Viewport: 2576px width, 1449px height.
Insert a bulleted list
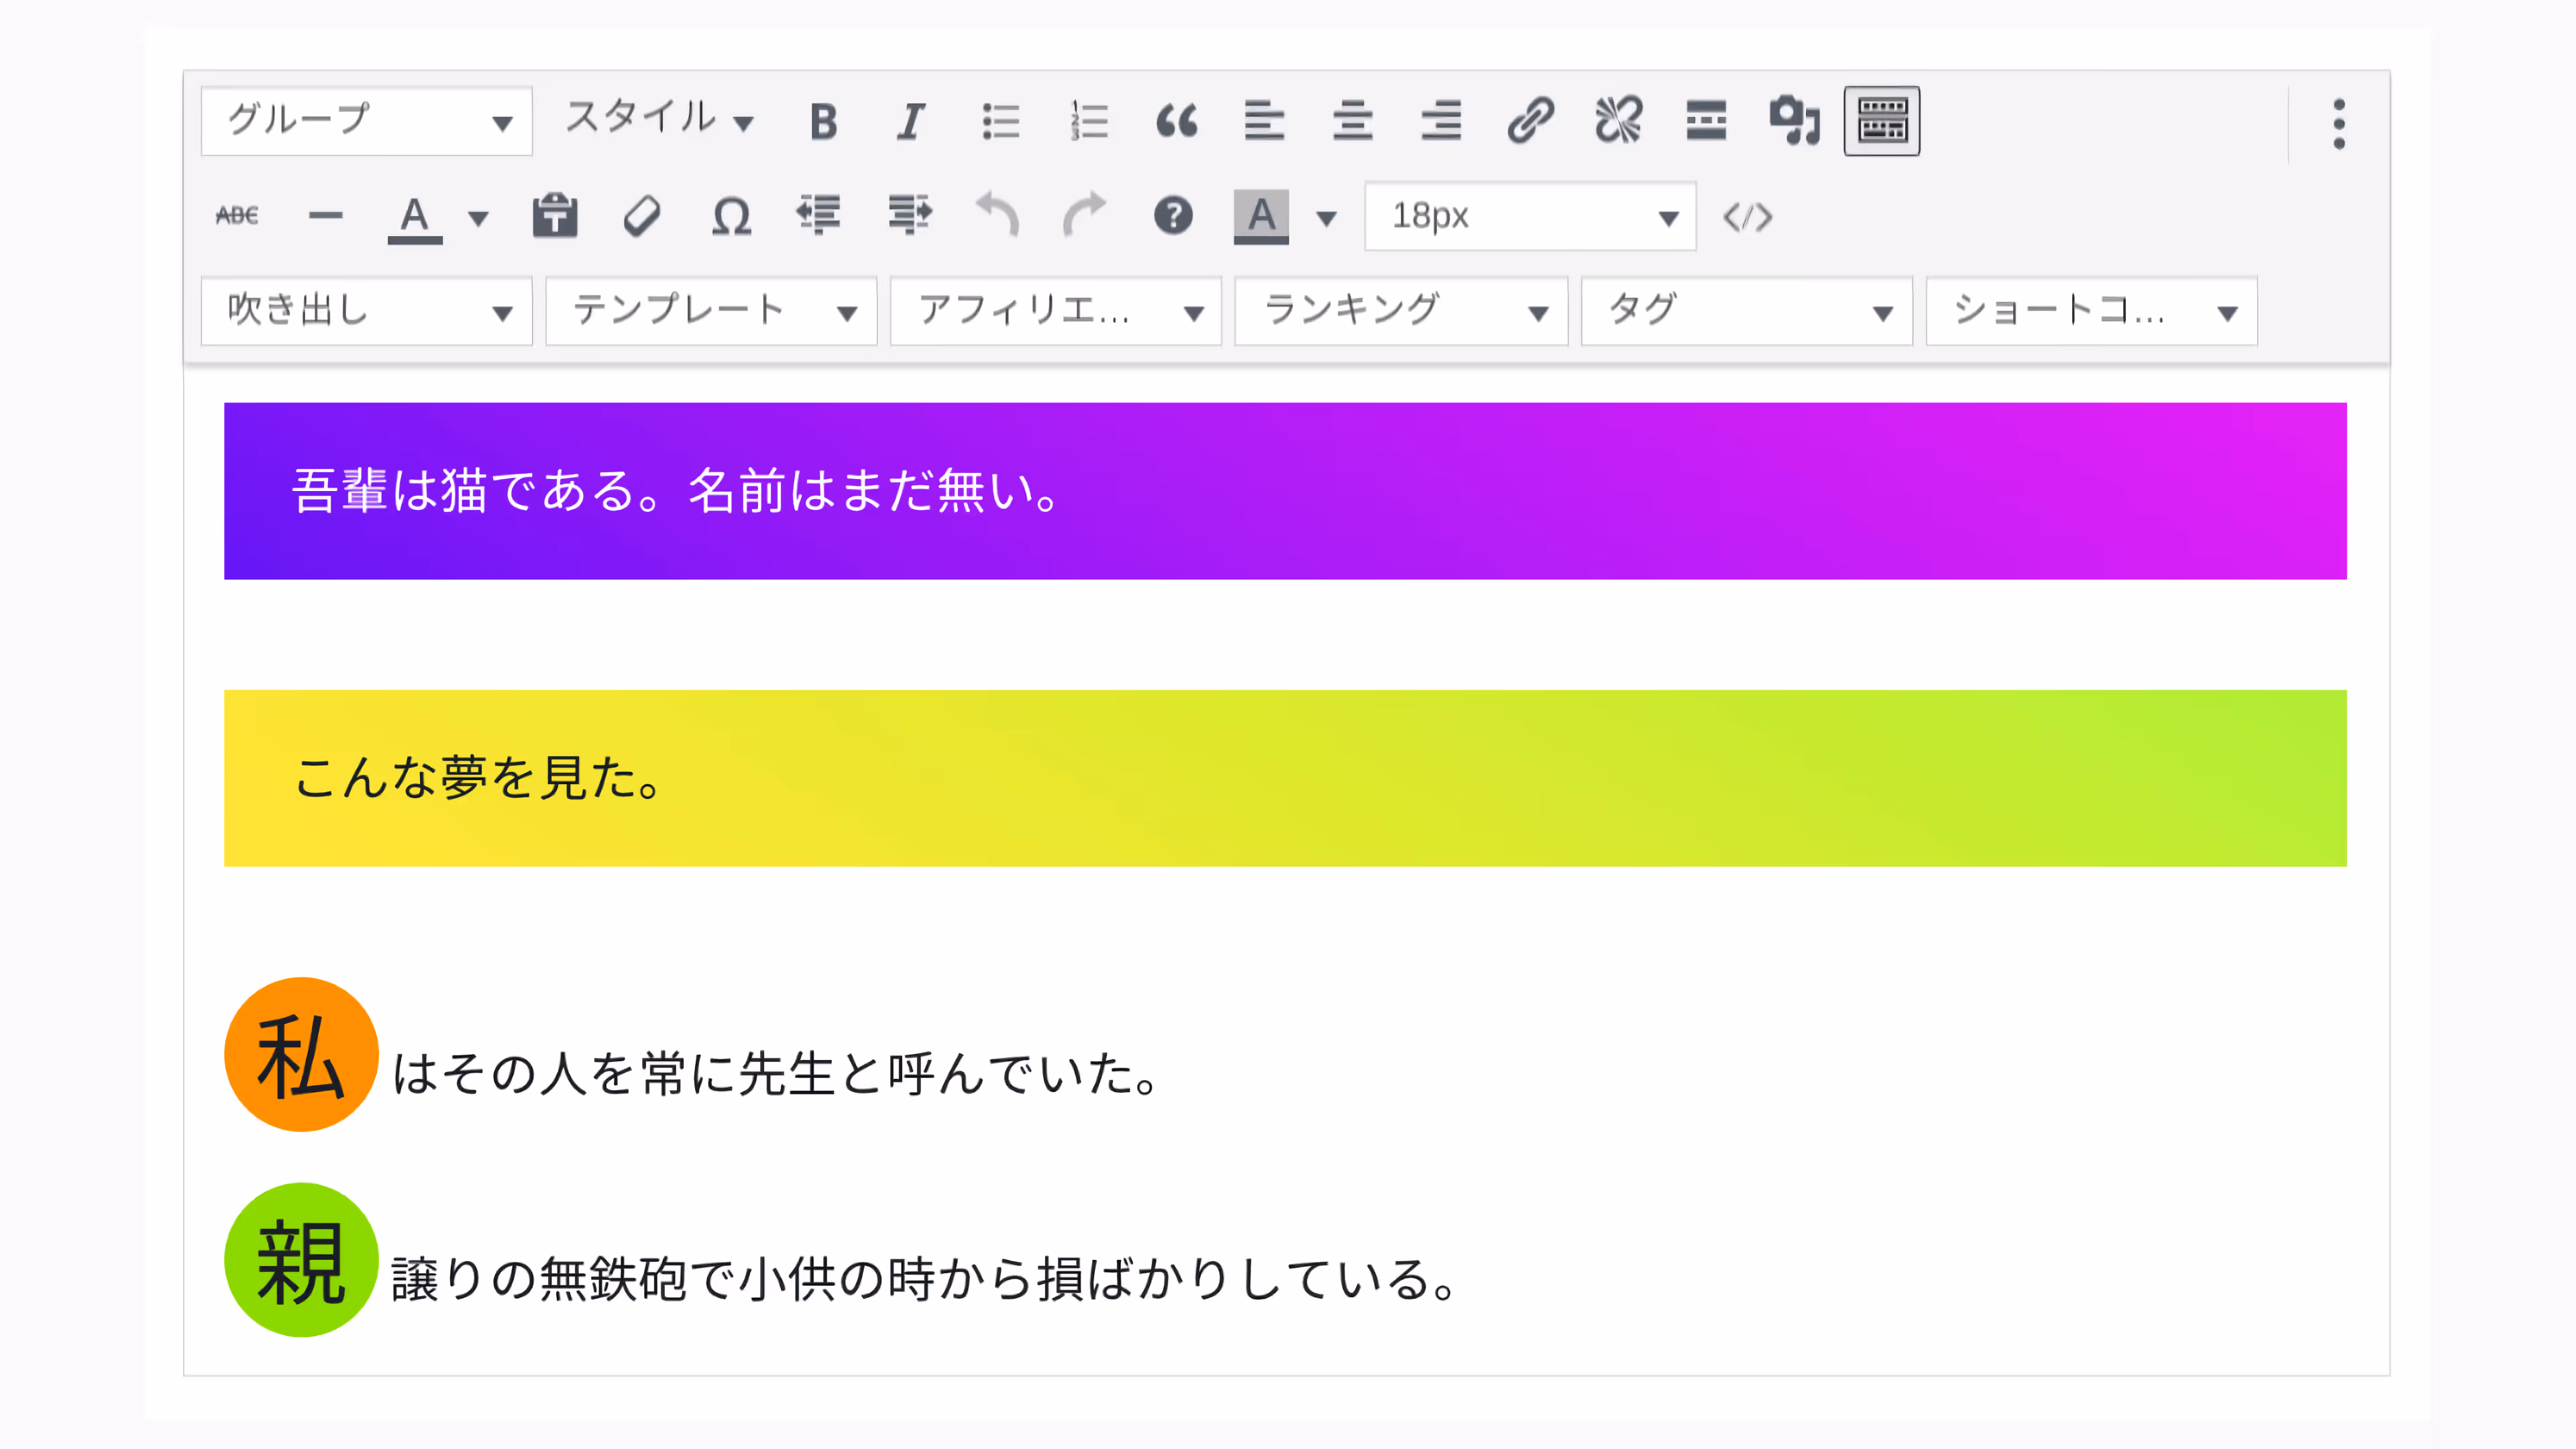click(999, 122)
